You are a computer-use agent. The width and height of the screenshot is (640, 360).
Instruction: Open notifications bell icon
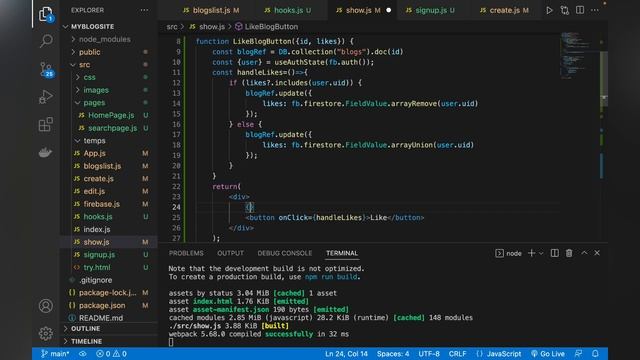pyautogui.click(x=595, y=354)
